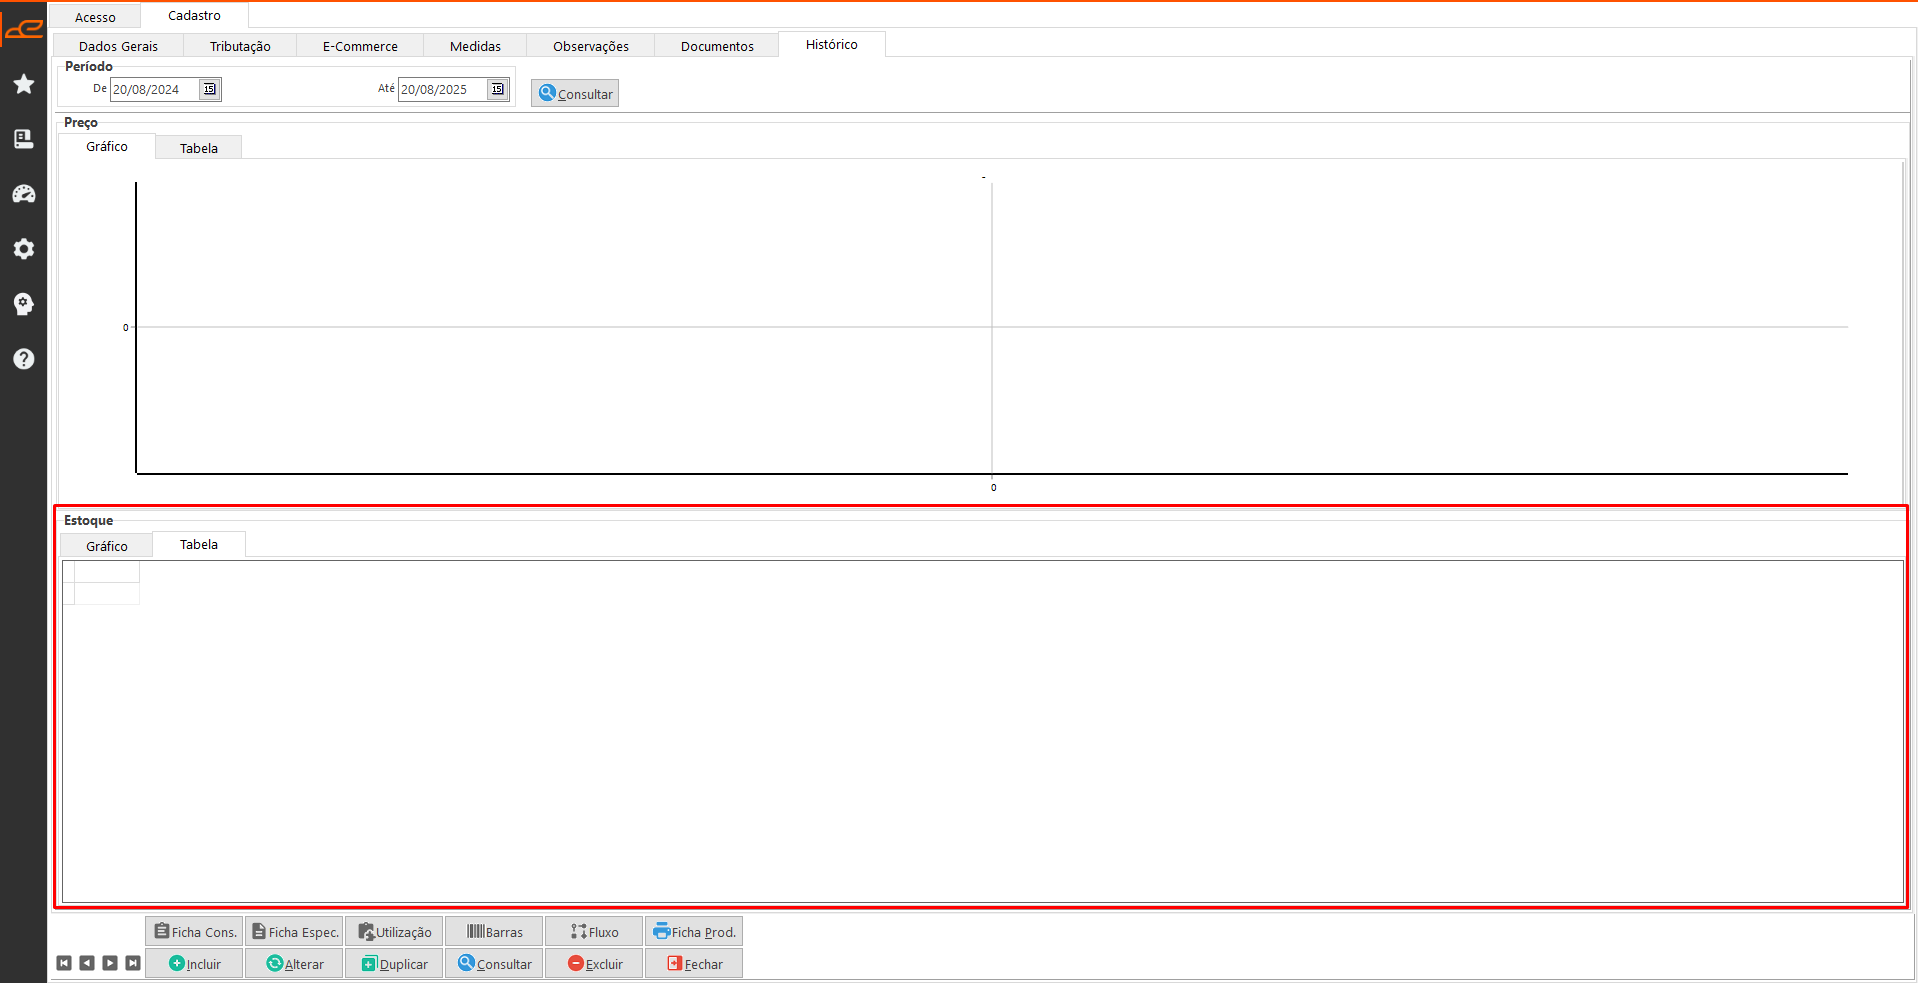Viewport: 1918px width, 983px height.
Task: Click the Excluir button
Action: tap(595, 964)
